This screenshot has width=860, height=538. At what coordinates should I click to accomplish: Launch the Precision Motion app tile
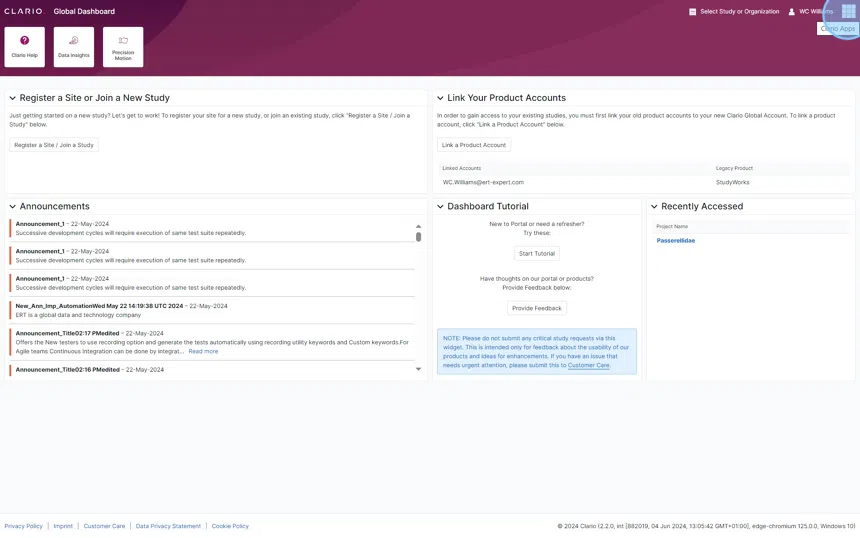tap(123, 47)
